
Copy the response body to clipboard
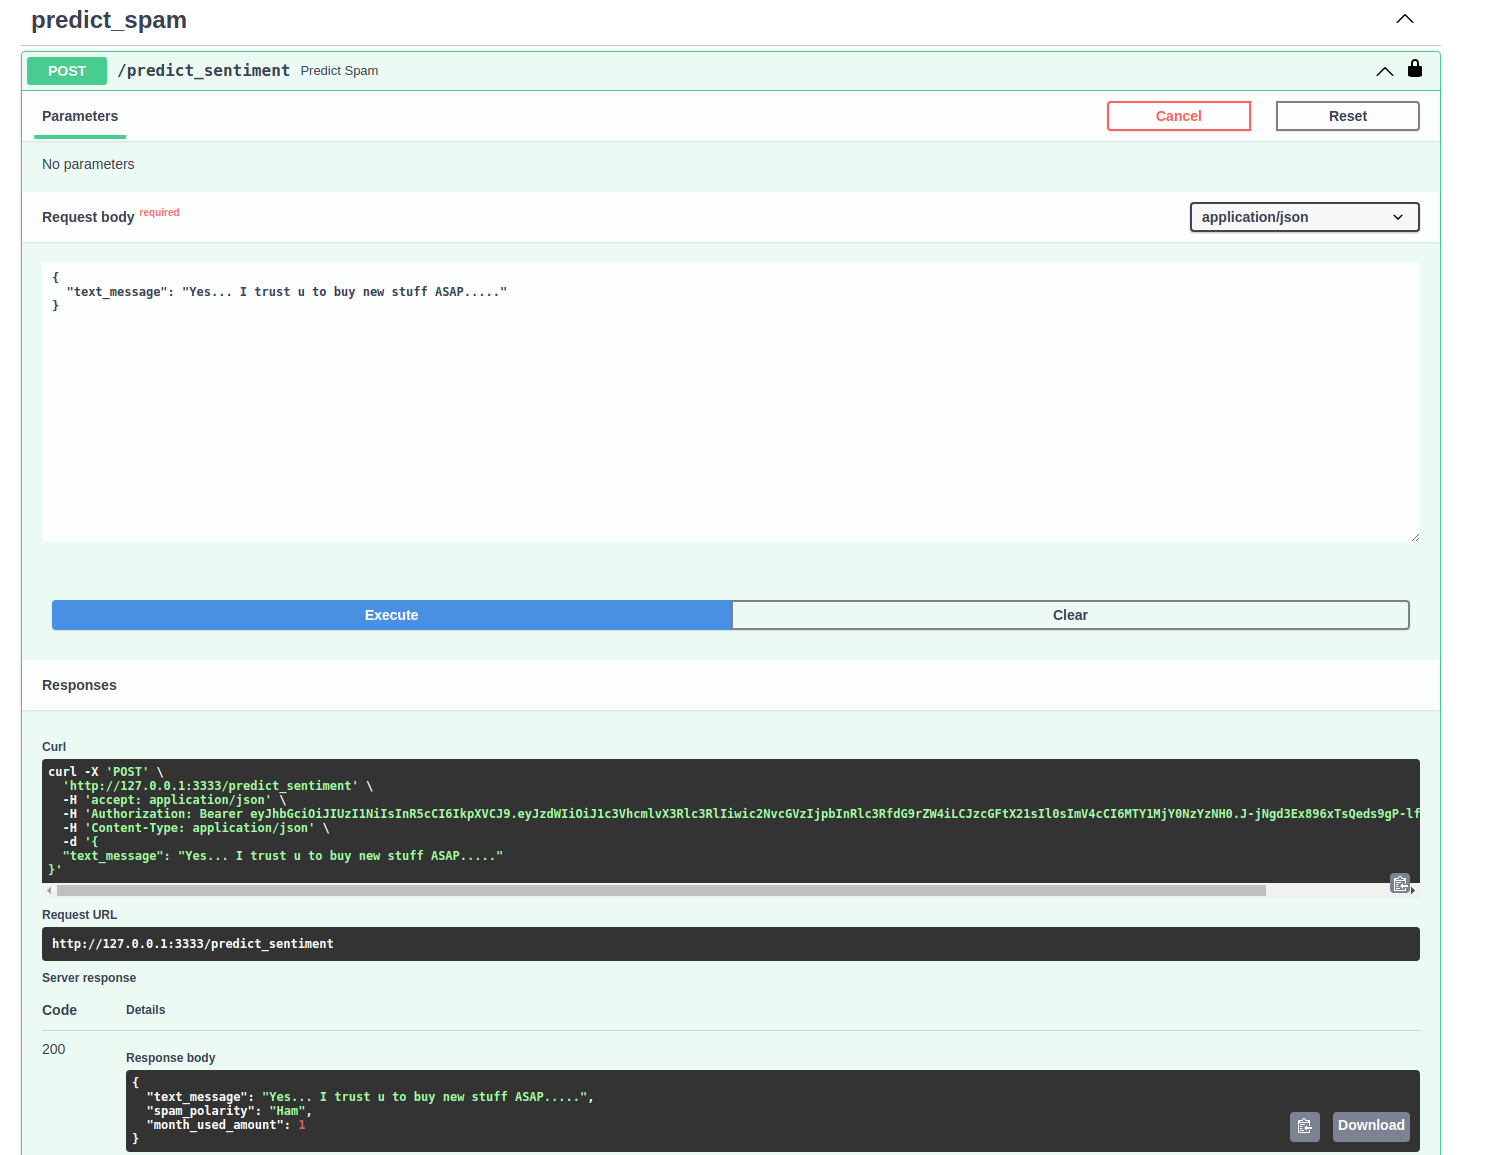(x=1304, y=1126)
